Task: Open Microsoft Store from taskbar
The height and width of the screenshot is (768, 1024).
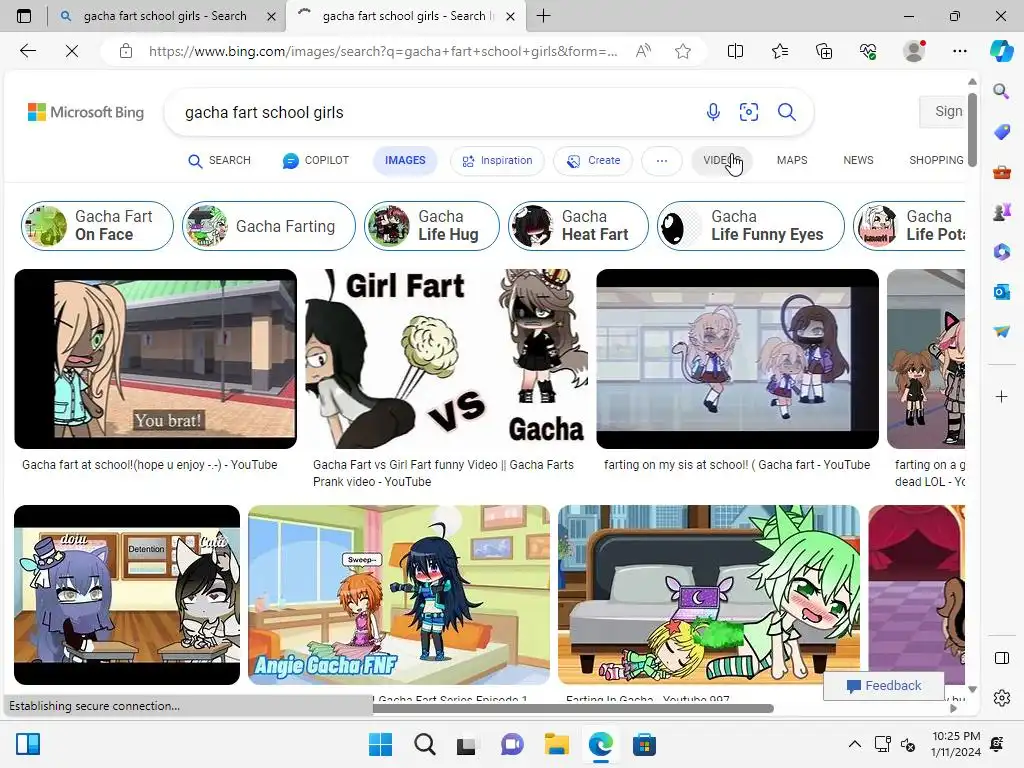Action: [644, 744]
